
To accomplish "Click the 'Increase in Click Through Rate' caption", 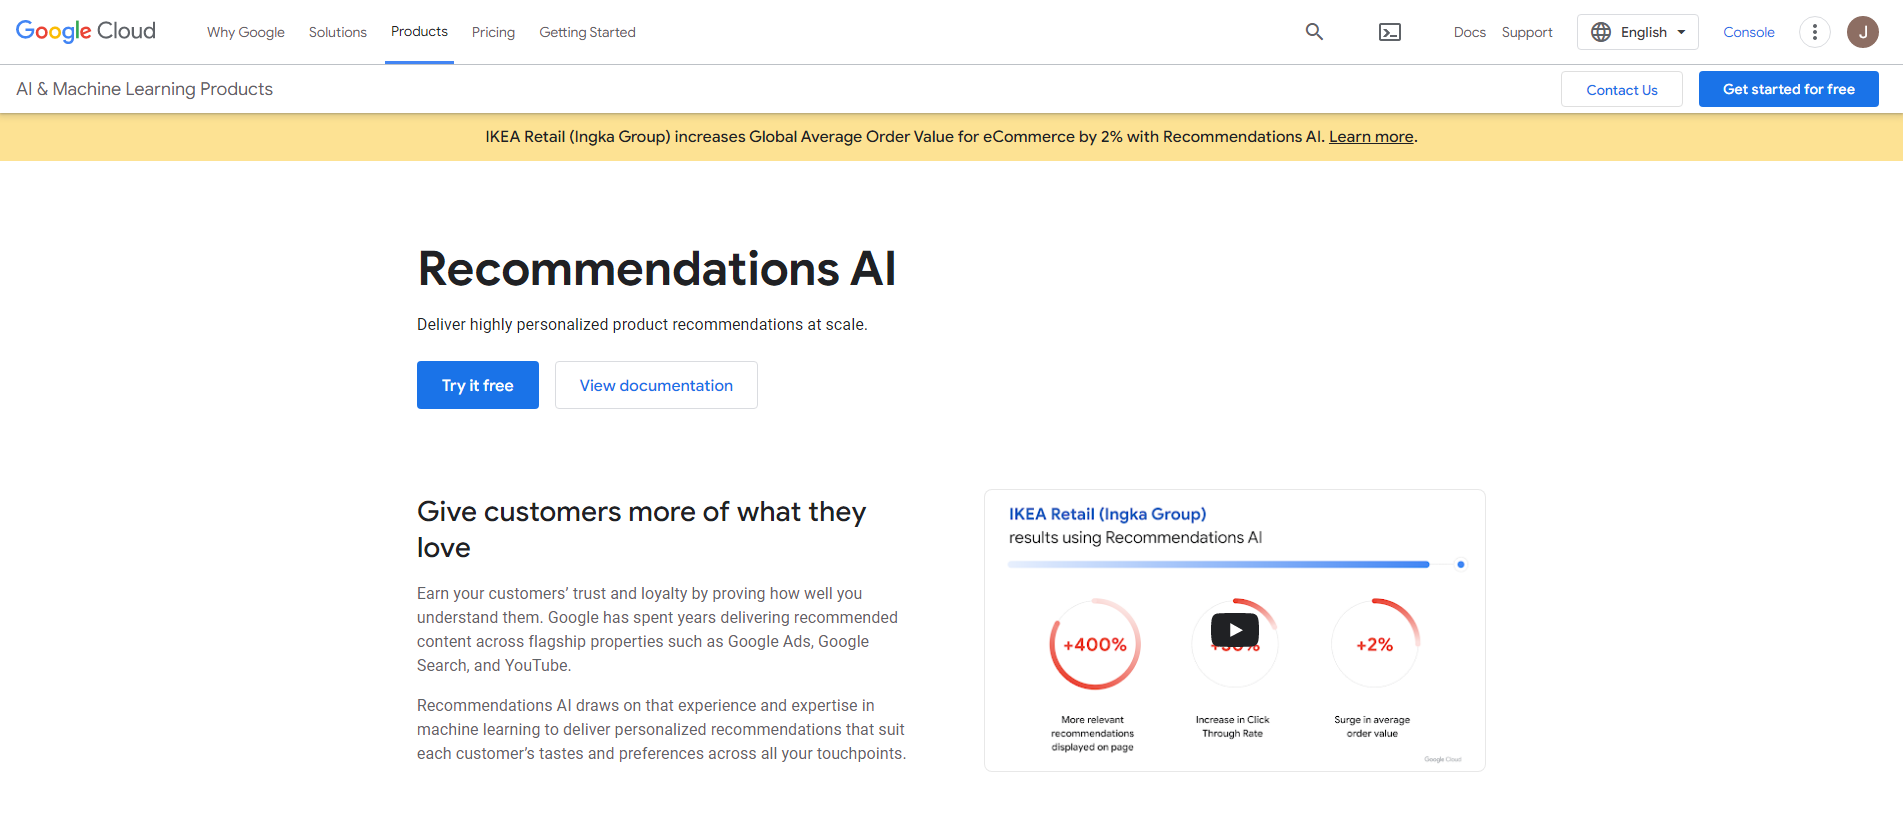I will point(1232,726).
